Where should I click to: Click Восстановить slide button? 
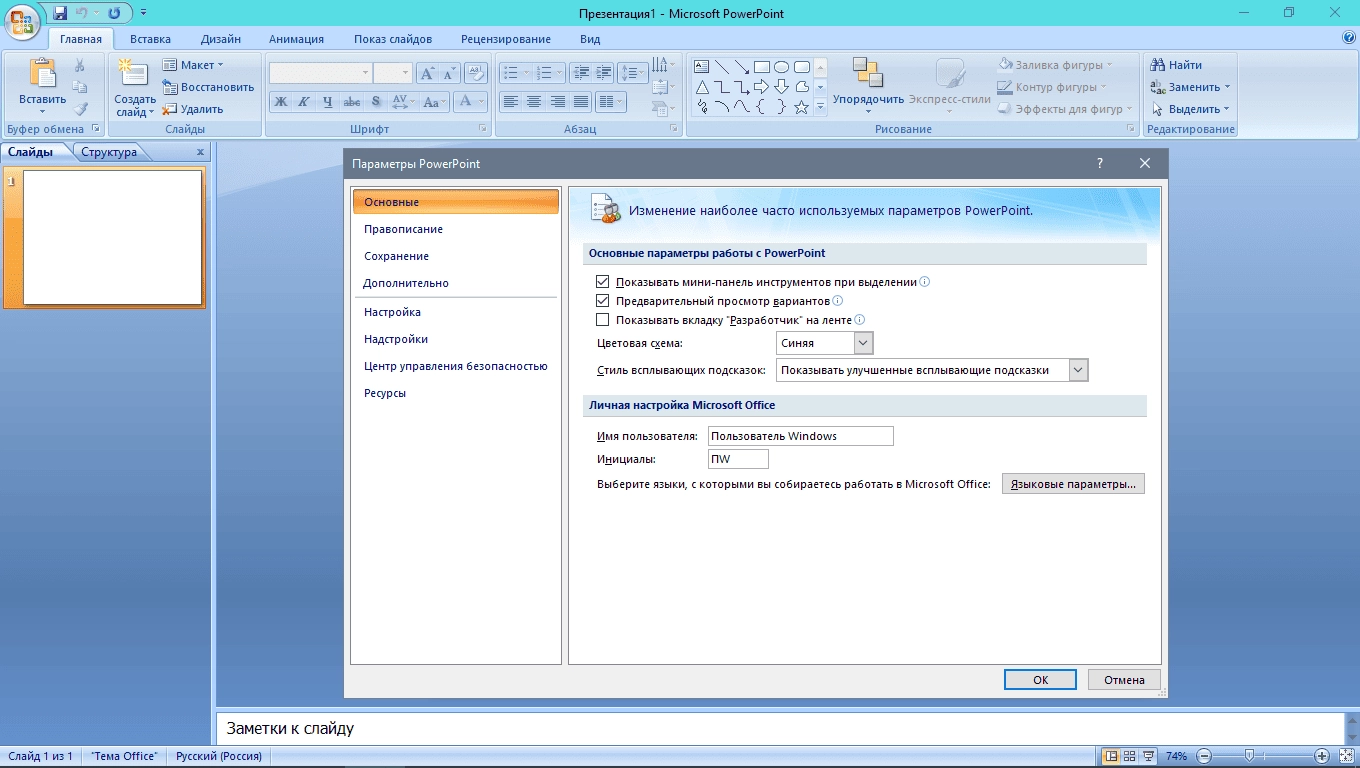click(x=208, y=87)
